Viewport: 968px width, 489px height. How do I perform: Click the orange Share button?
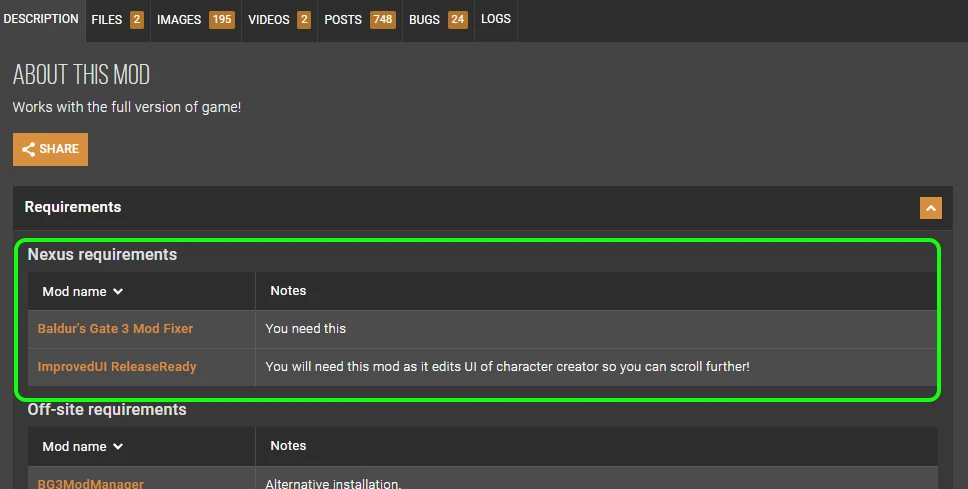(51, 149)
